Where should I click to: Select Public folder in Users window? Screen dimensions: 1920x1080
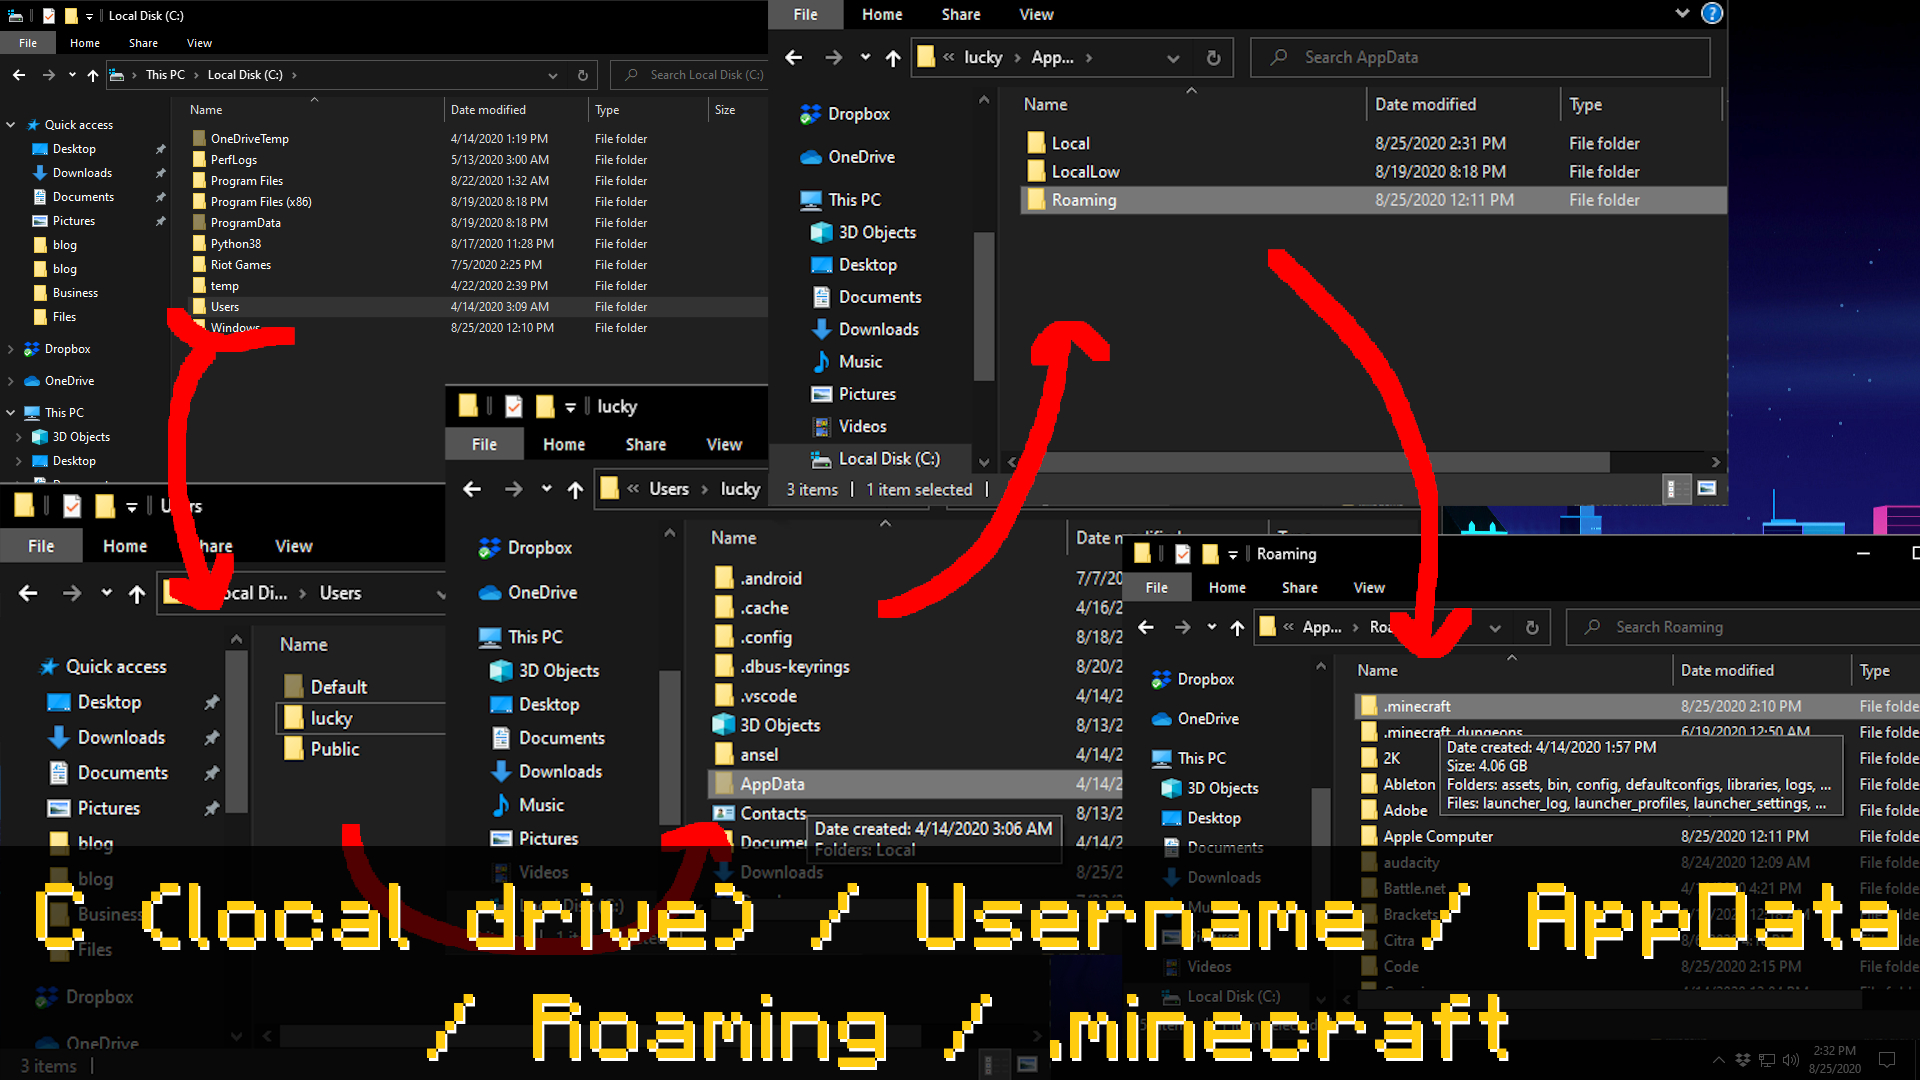[361, 749]
